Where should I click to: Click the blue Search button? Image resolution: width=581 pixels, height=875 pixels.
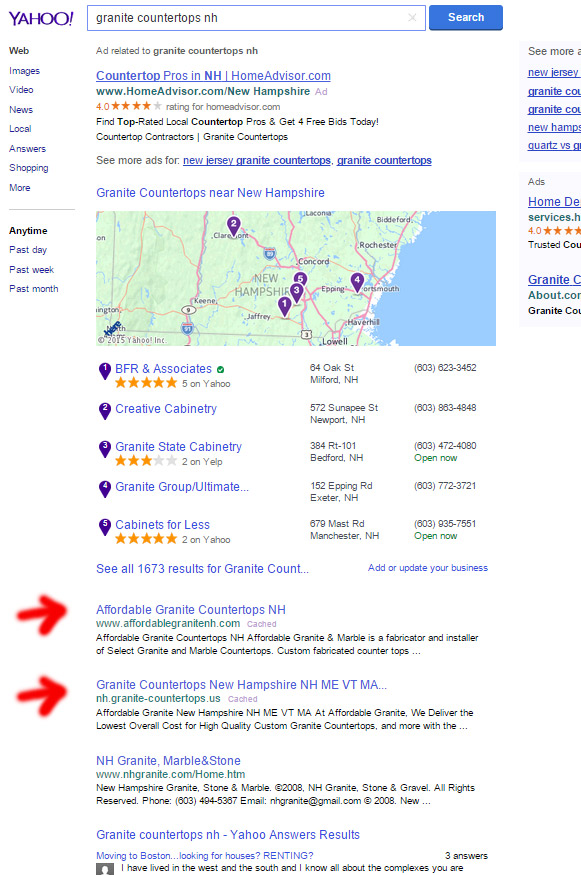click(465, 17)
